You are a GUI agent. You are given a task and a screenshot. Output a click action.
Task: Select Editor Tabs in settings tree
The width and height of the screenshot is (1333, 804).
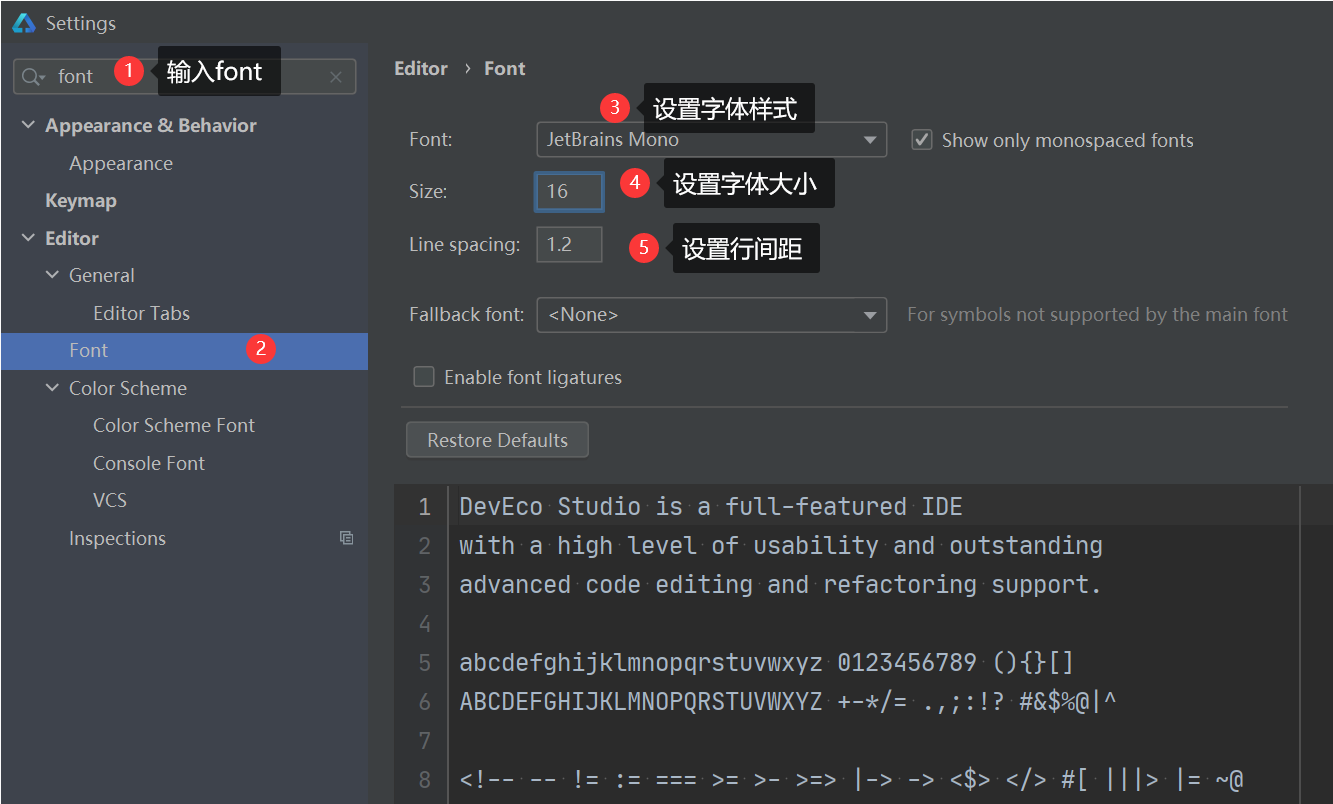click(x=141, y=313)
